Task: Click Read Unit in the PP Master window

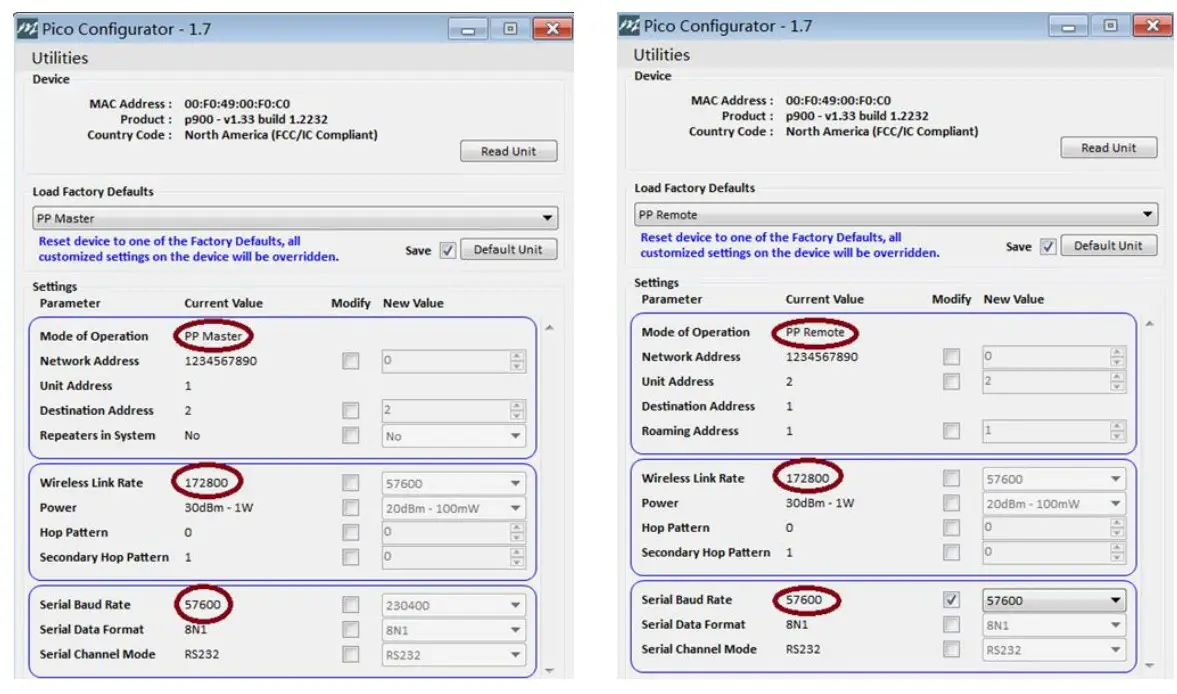Action: (508, 151)
